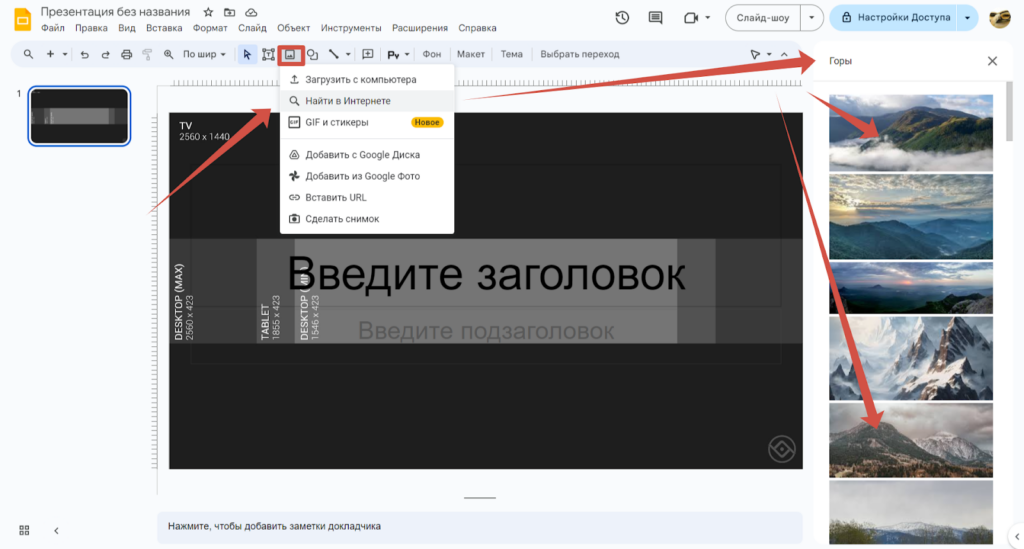Select slide 1 thumbnail in filmstrip
This screenshot has width=1024, height=549.
[79, 116]
